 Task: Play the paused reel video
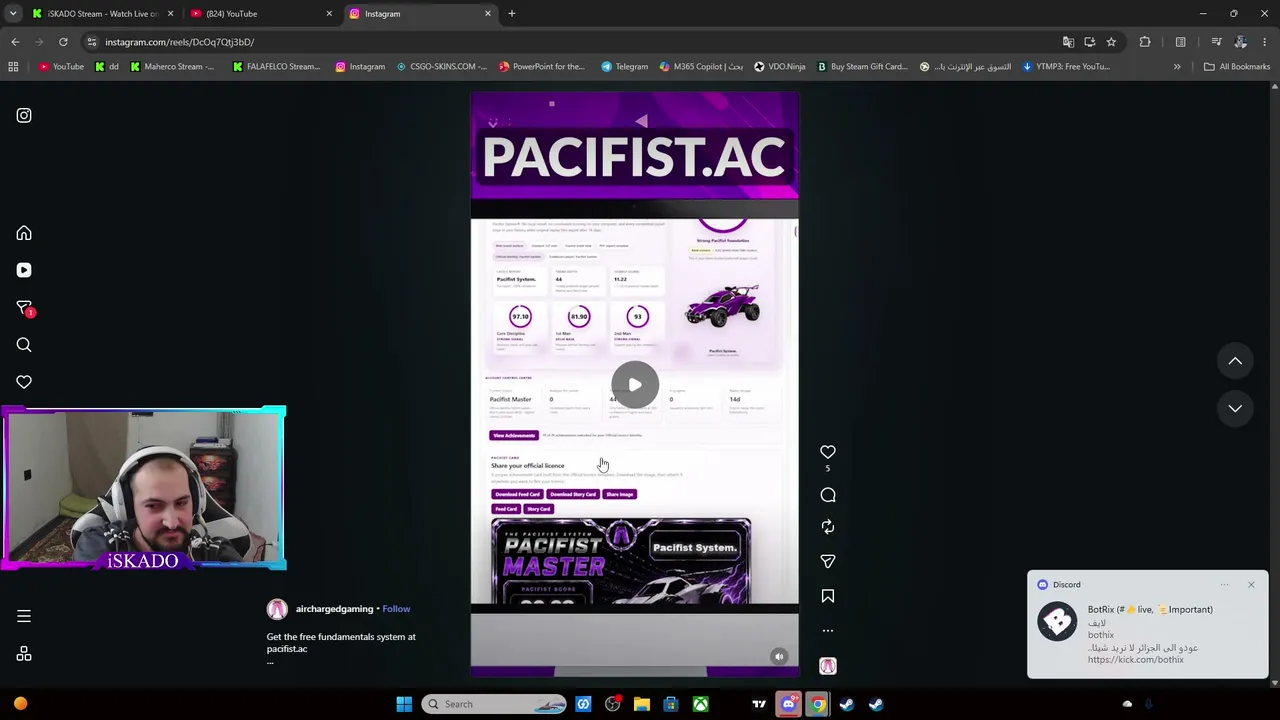pyautogui.click(x=635, y=385)
